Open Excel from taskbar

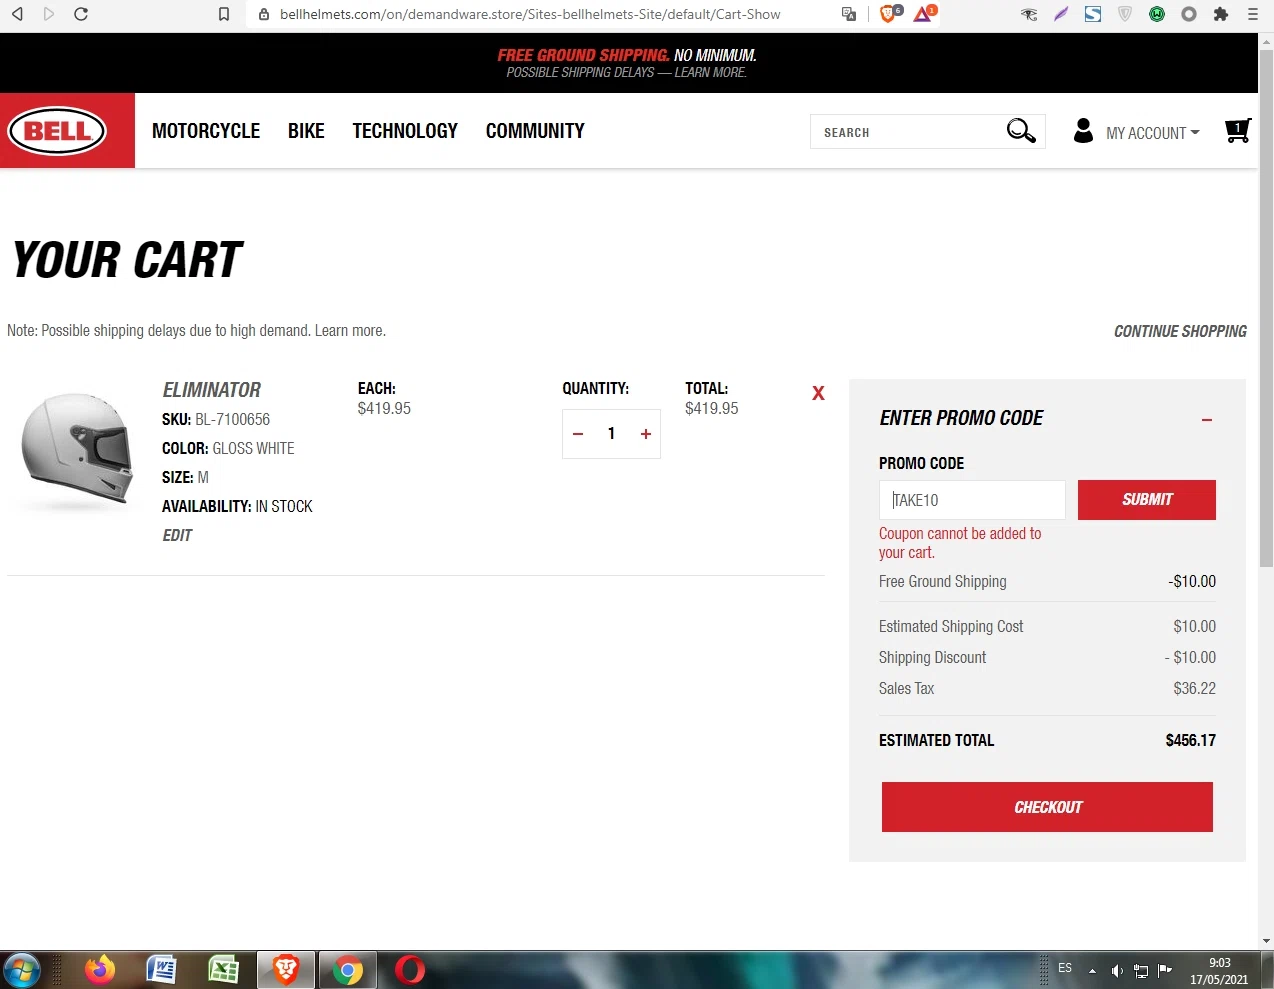point(223,970)
